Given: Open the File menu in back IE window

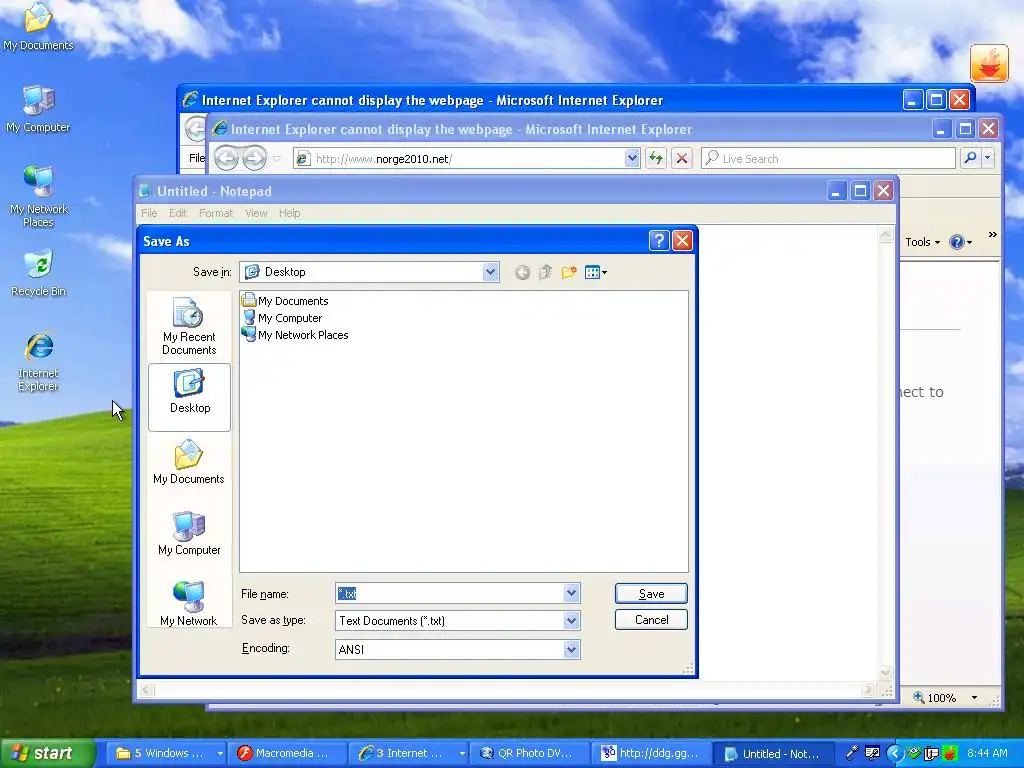Looking at the screenshot, I should coord(196,158).
